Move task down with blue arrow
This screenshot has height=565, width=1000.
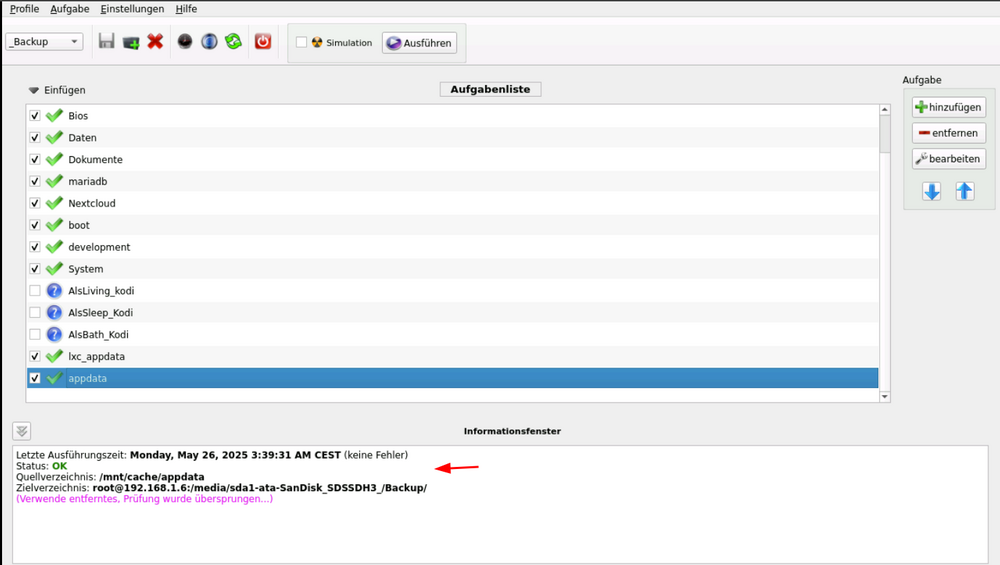pyautogui.click(x=932, y=191)
